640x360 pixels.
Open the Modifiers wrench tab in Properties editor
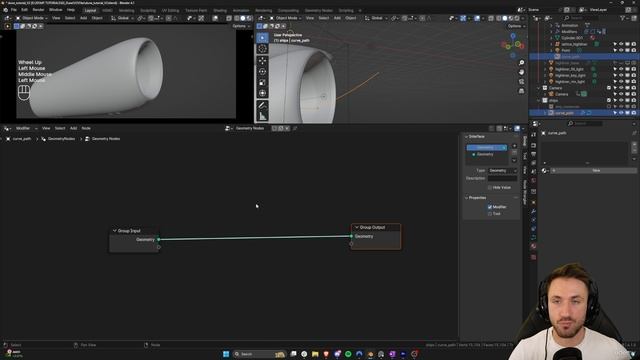tap(533, 211)
